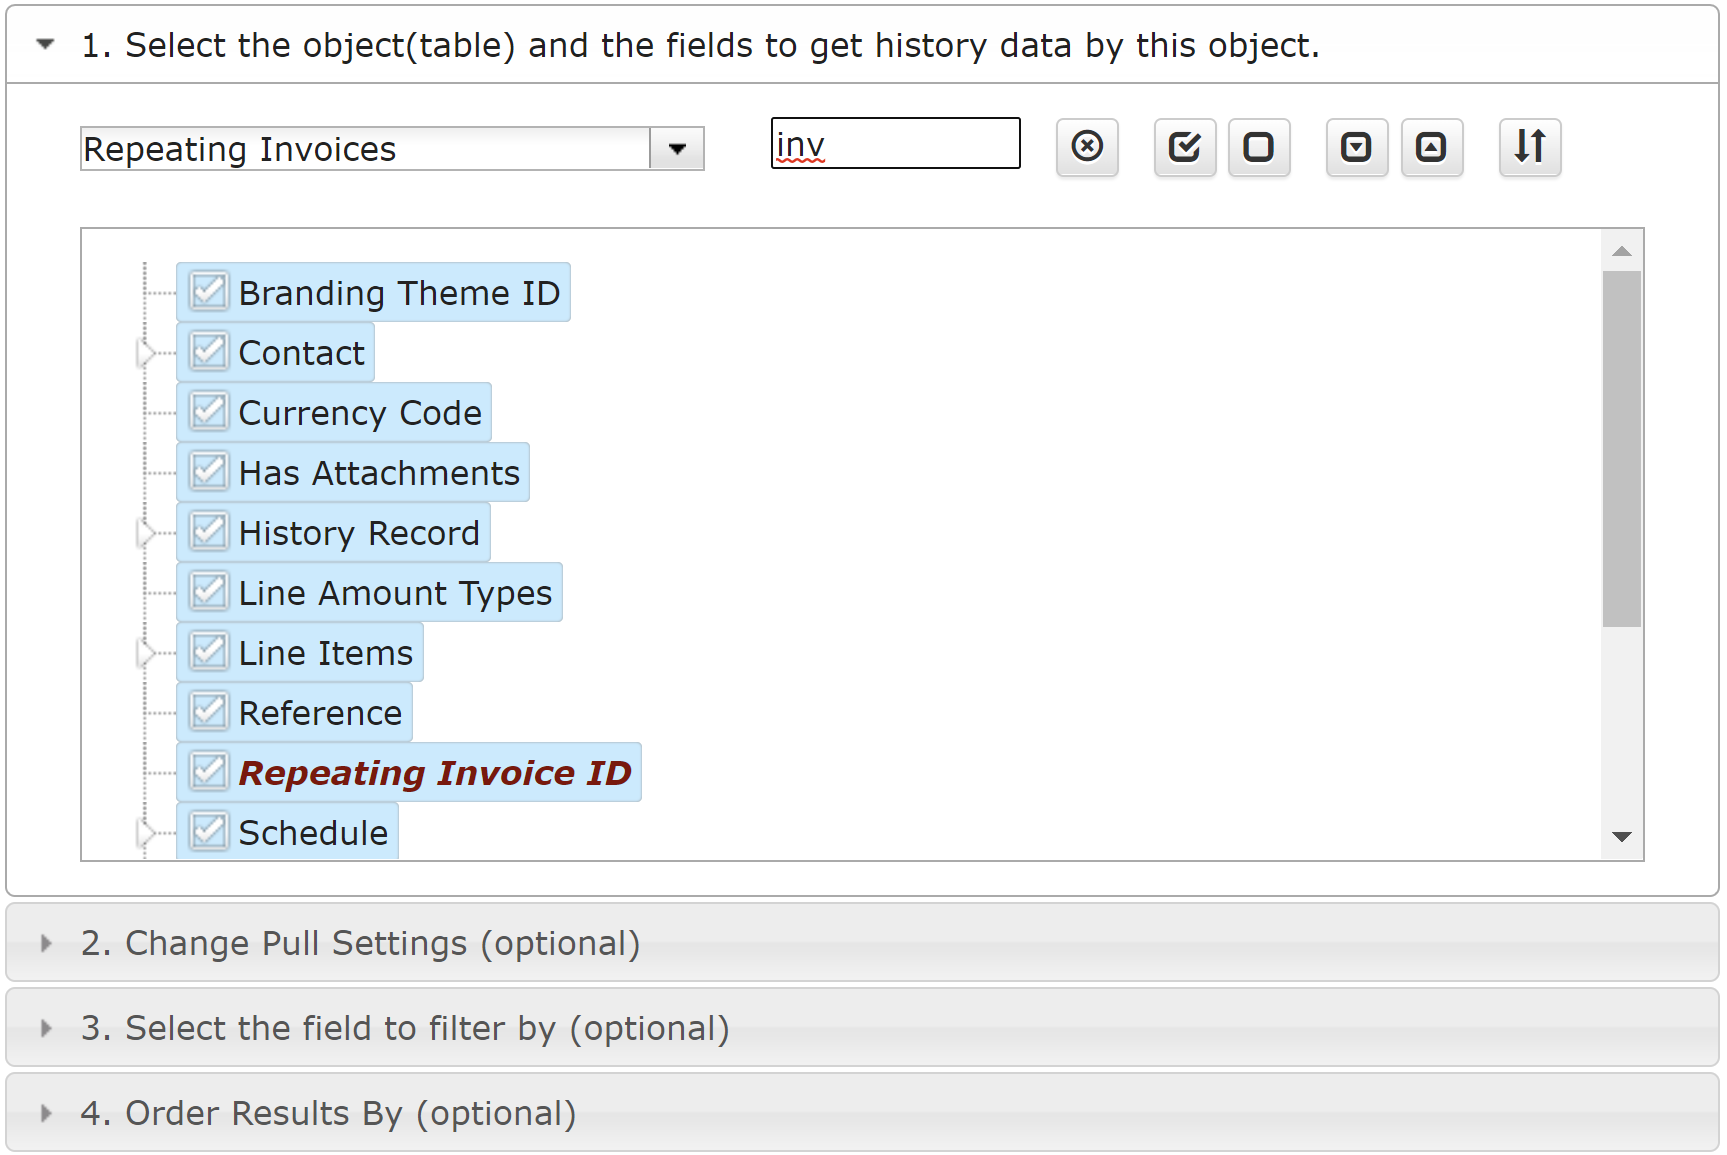The image size is (1727, 1155).
Task: Expand the Contact tree node
Action: (146, 353)
